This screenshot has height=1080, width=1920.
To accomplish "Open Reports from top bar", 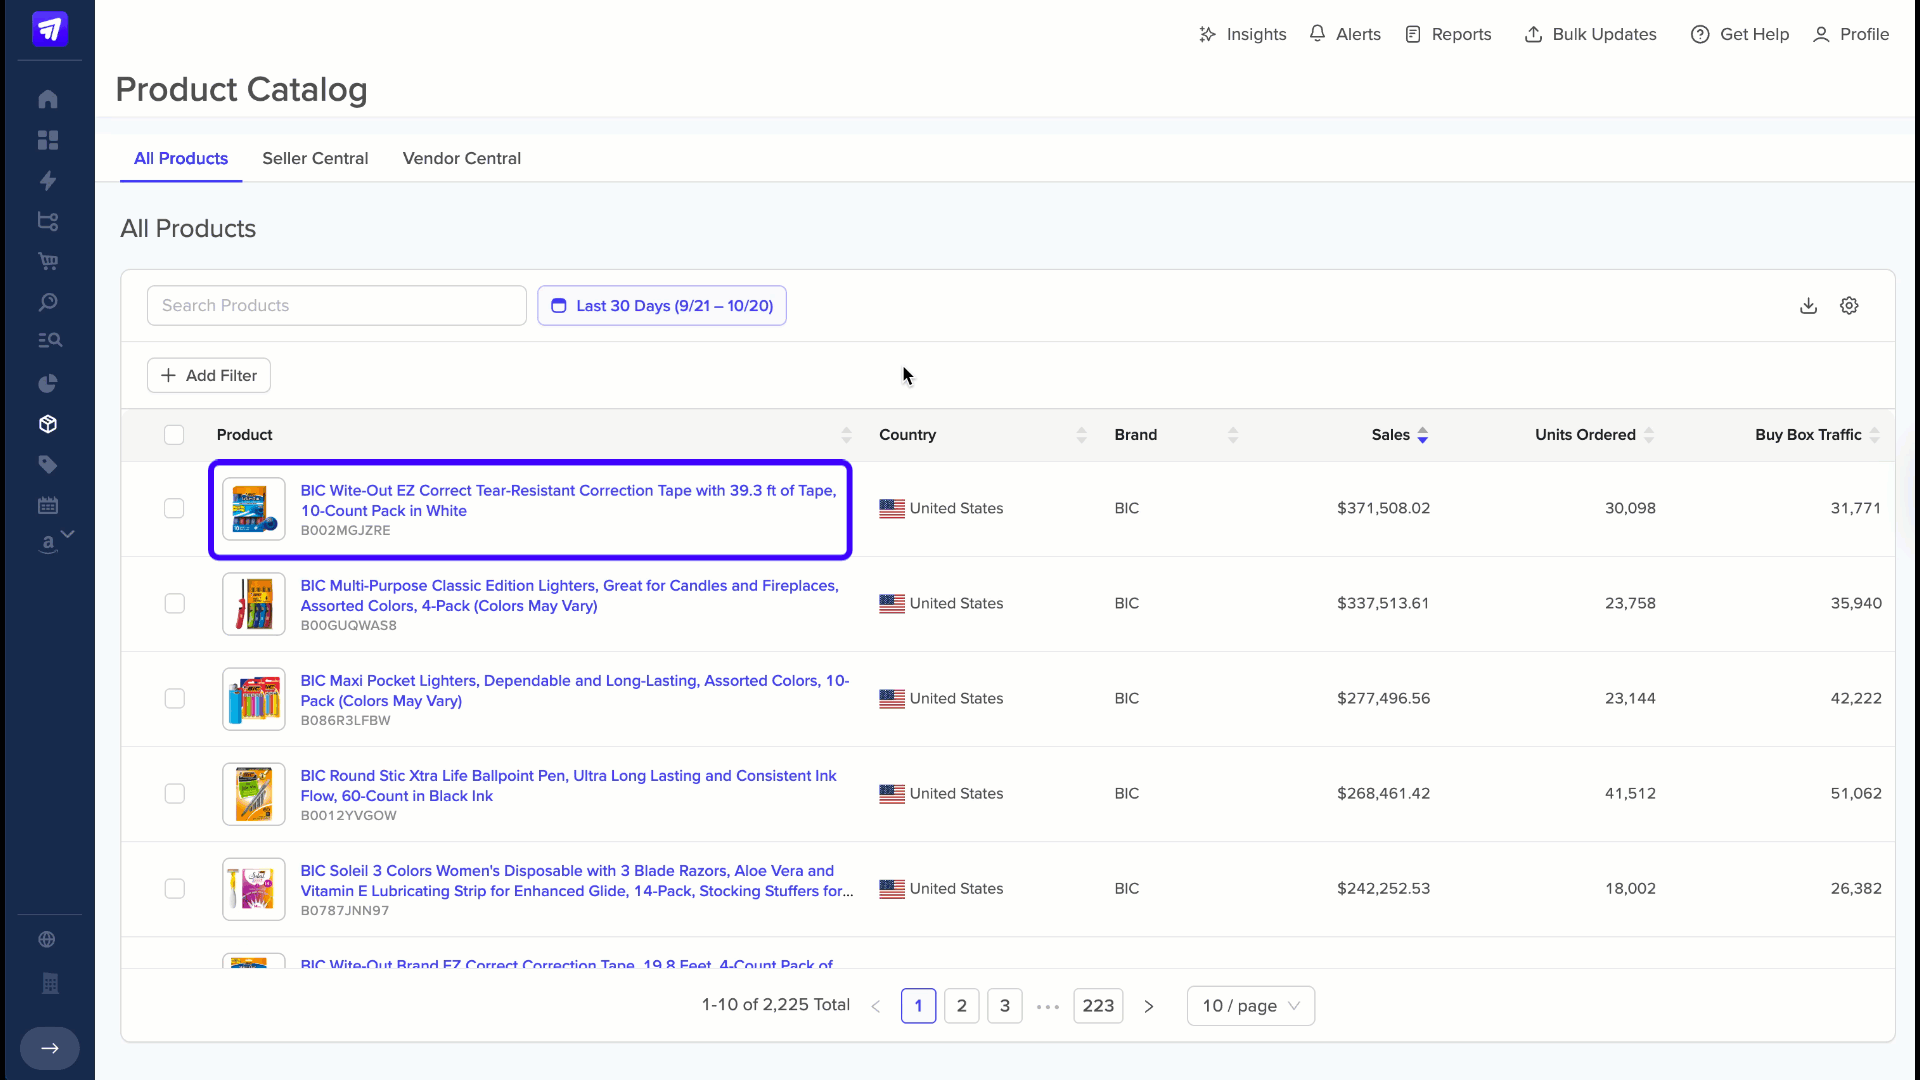I will (x=1448, y=34).
